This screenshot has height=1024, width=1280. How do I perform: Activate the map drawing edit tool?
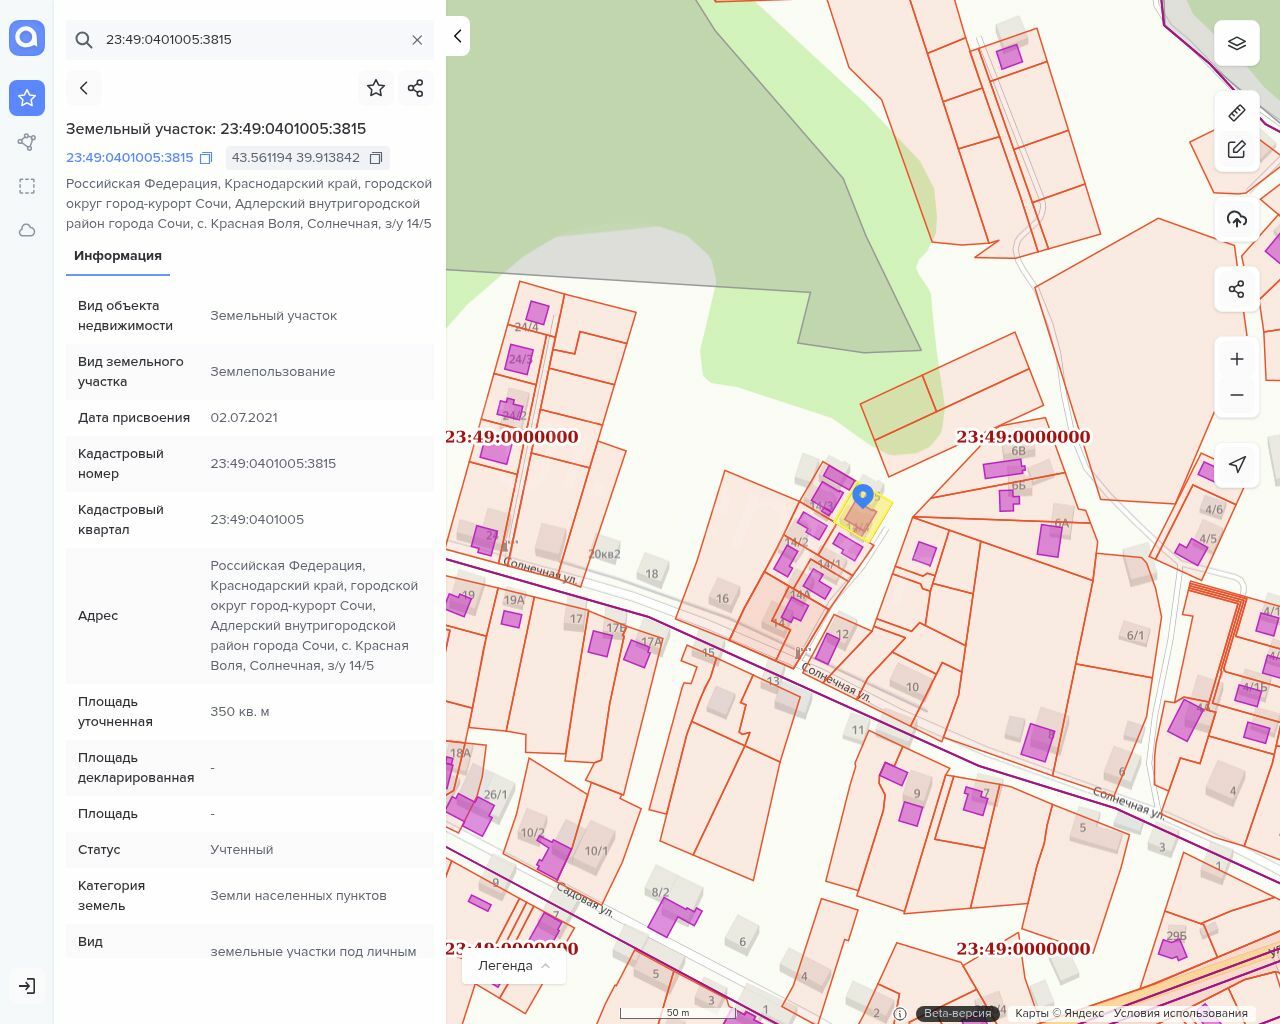tap(1237, 150)
